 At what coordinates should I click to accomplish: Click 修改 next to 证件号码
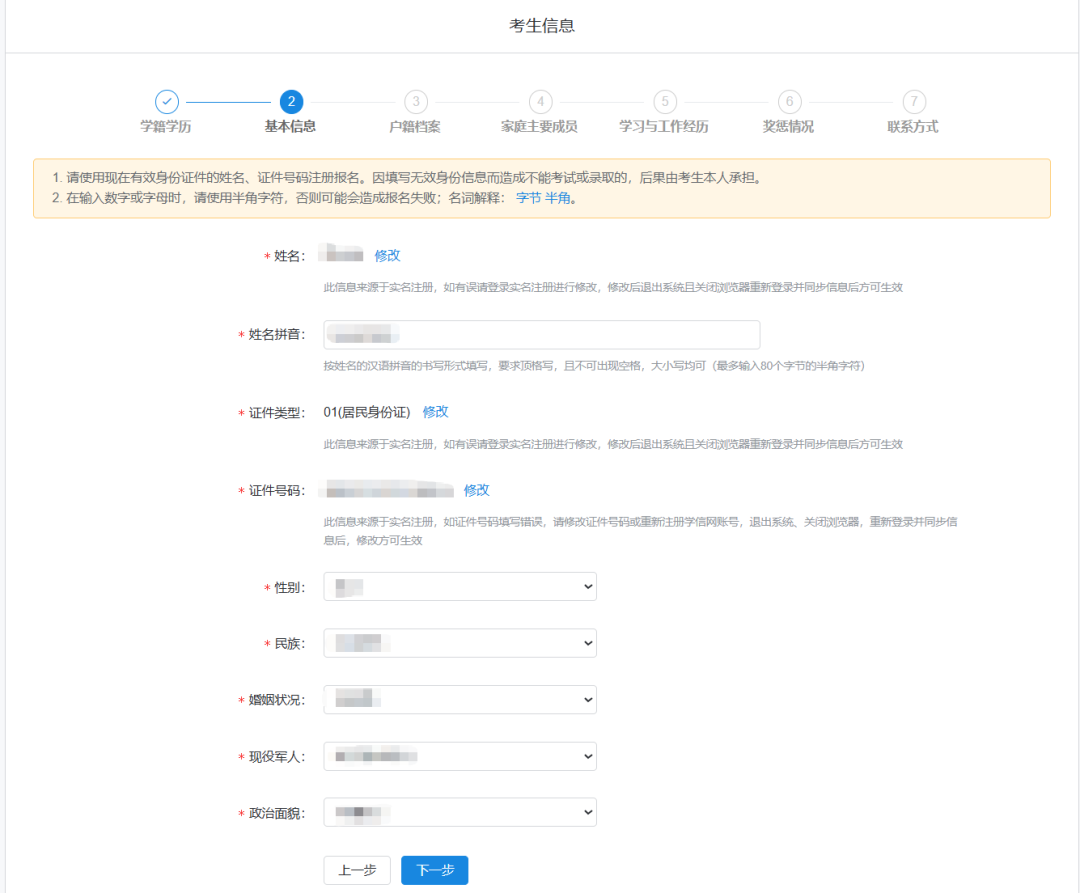pyautogui.click(x=477, y=490)
